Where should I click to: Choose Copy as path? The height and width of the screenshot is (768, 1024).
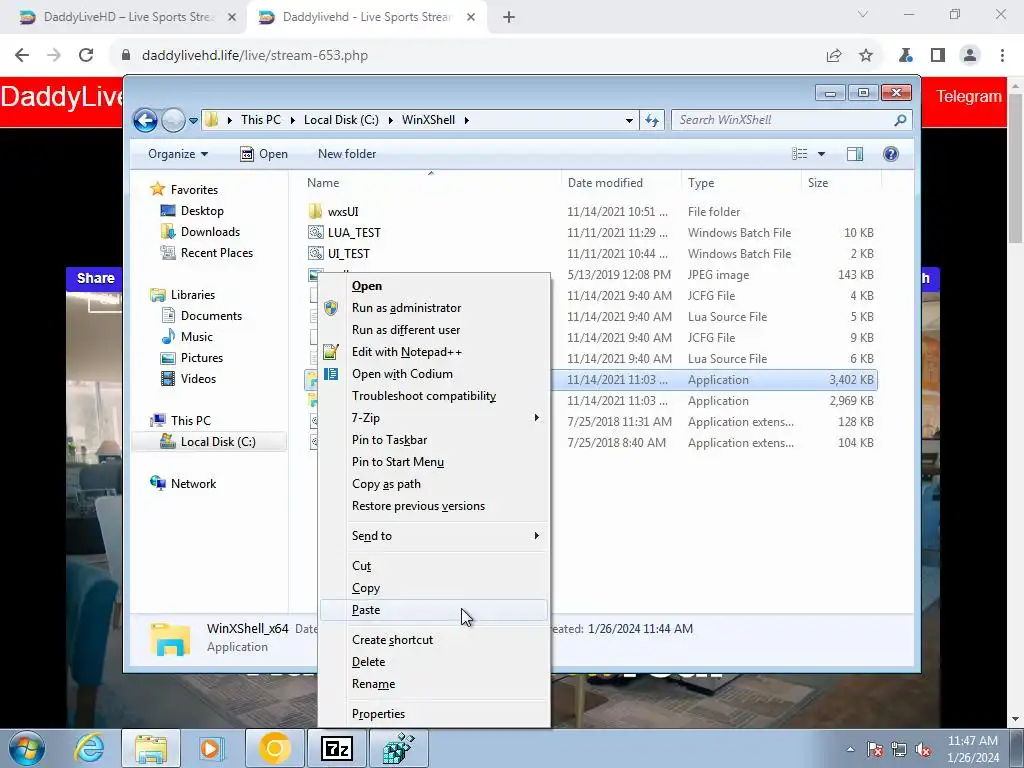(434, 485)
